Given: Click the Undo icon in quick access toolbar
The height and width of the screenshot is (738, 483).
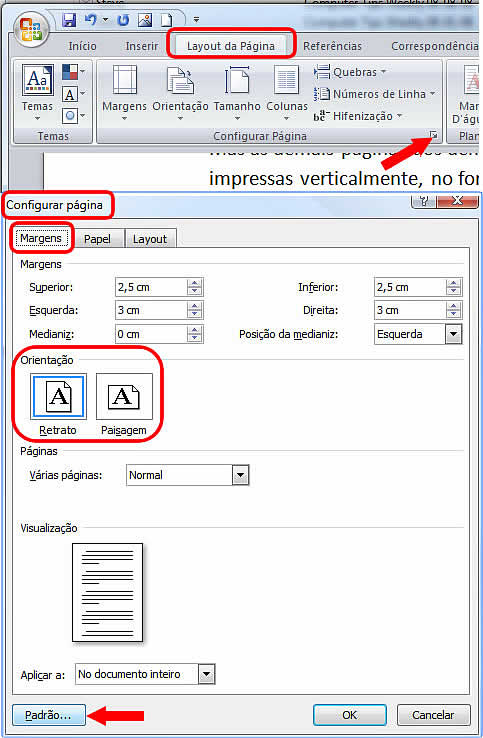Looking at the screenshot, I should tap(90, 20).
